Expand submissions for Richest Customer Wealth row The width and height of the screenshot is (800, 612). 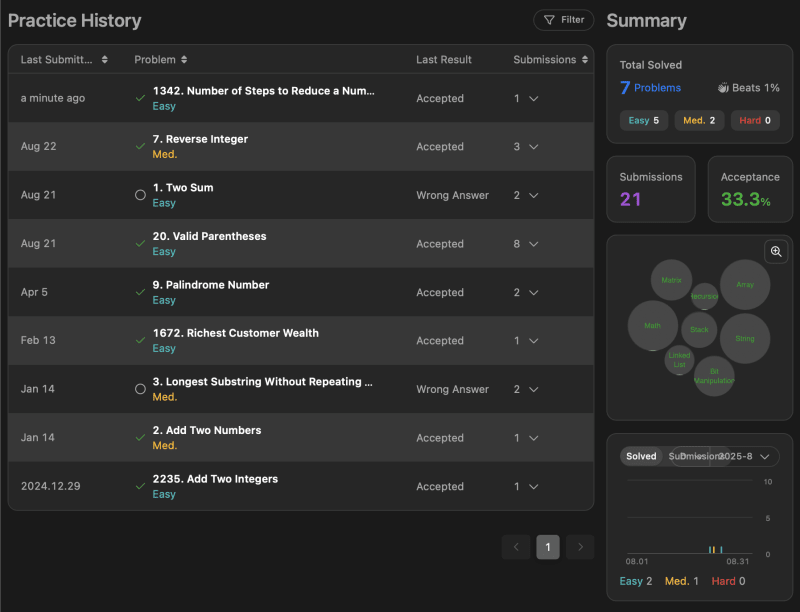click(534, 341)
